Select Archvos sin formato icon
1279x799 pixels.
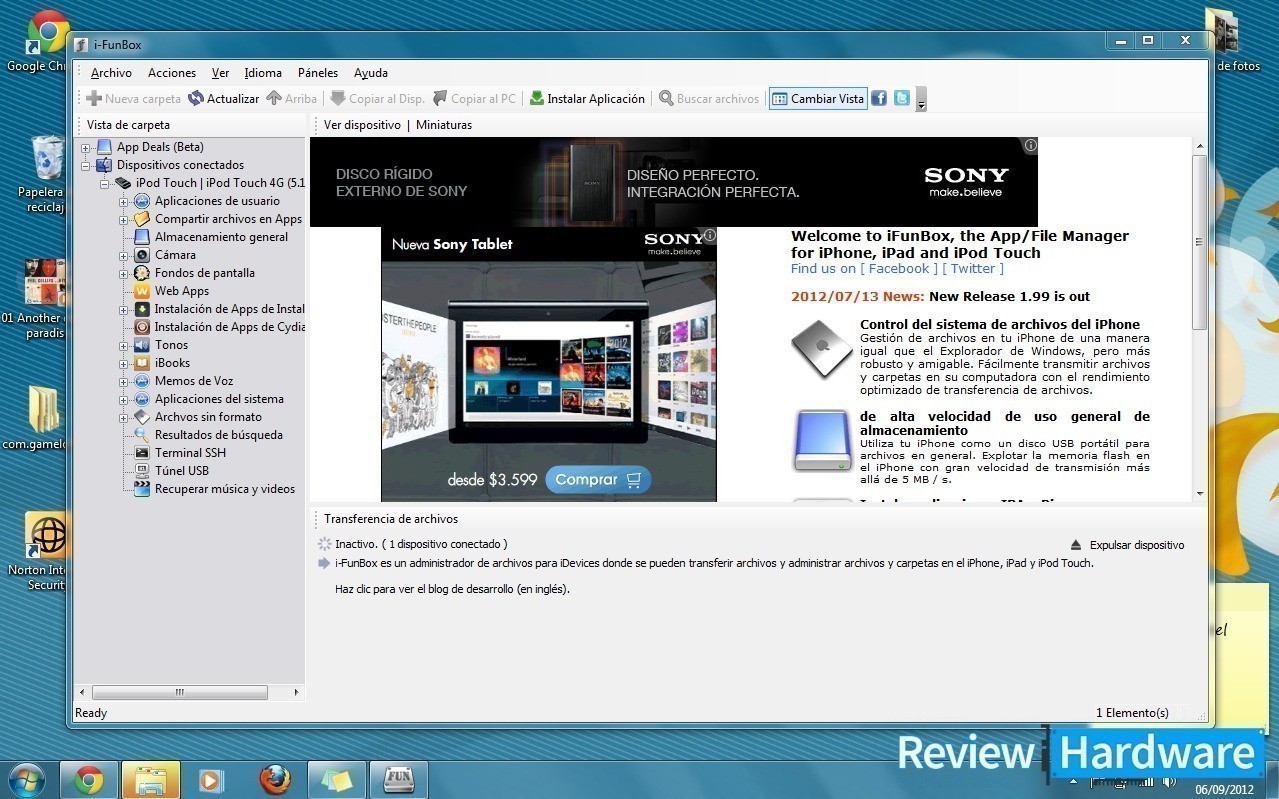142,417
